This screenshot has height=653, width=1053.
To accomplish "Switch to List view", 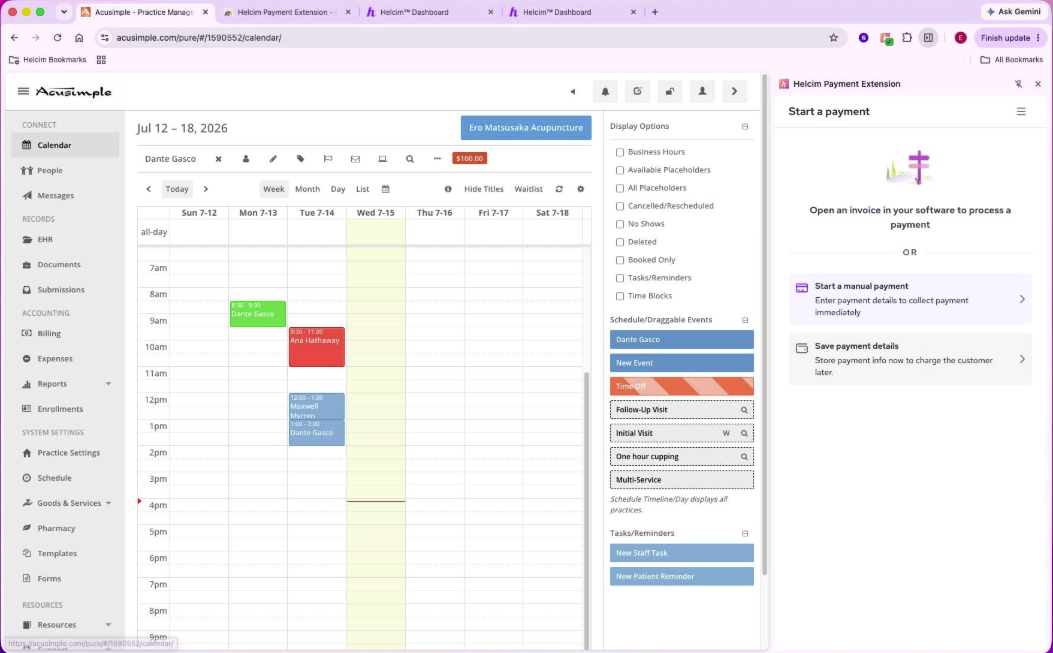I will point(363,189).
